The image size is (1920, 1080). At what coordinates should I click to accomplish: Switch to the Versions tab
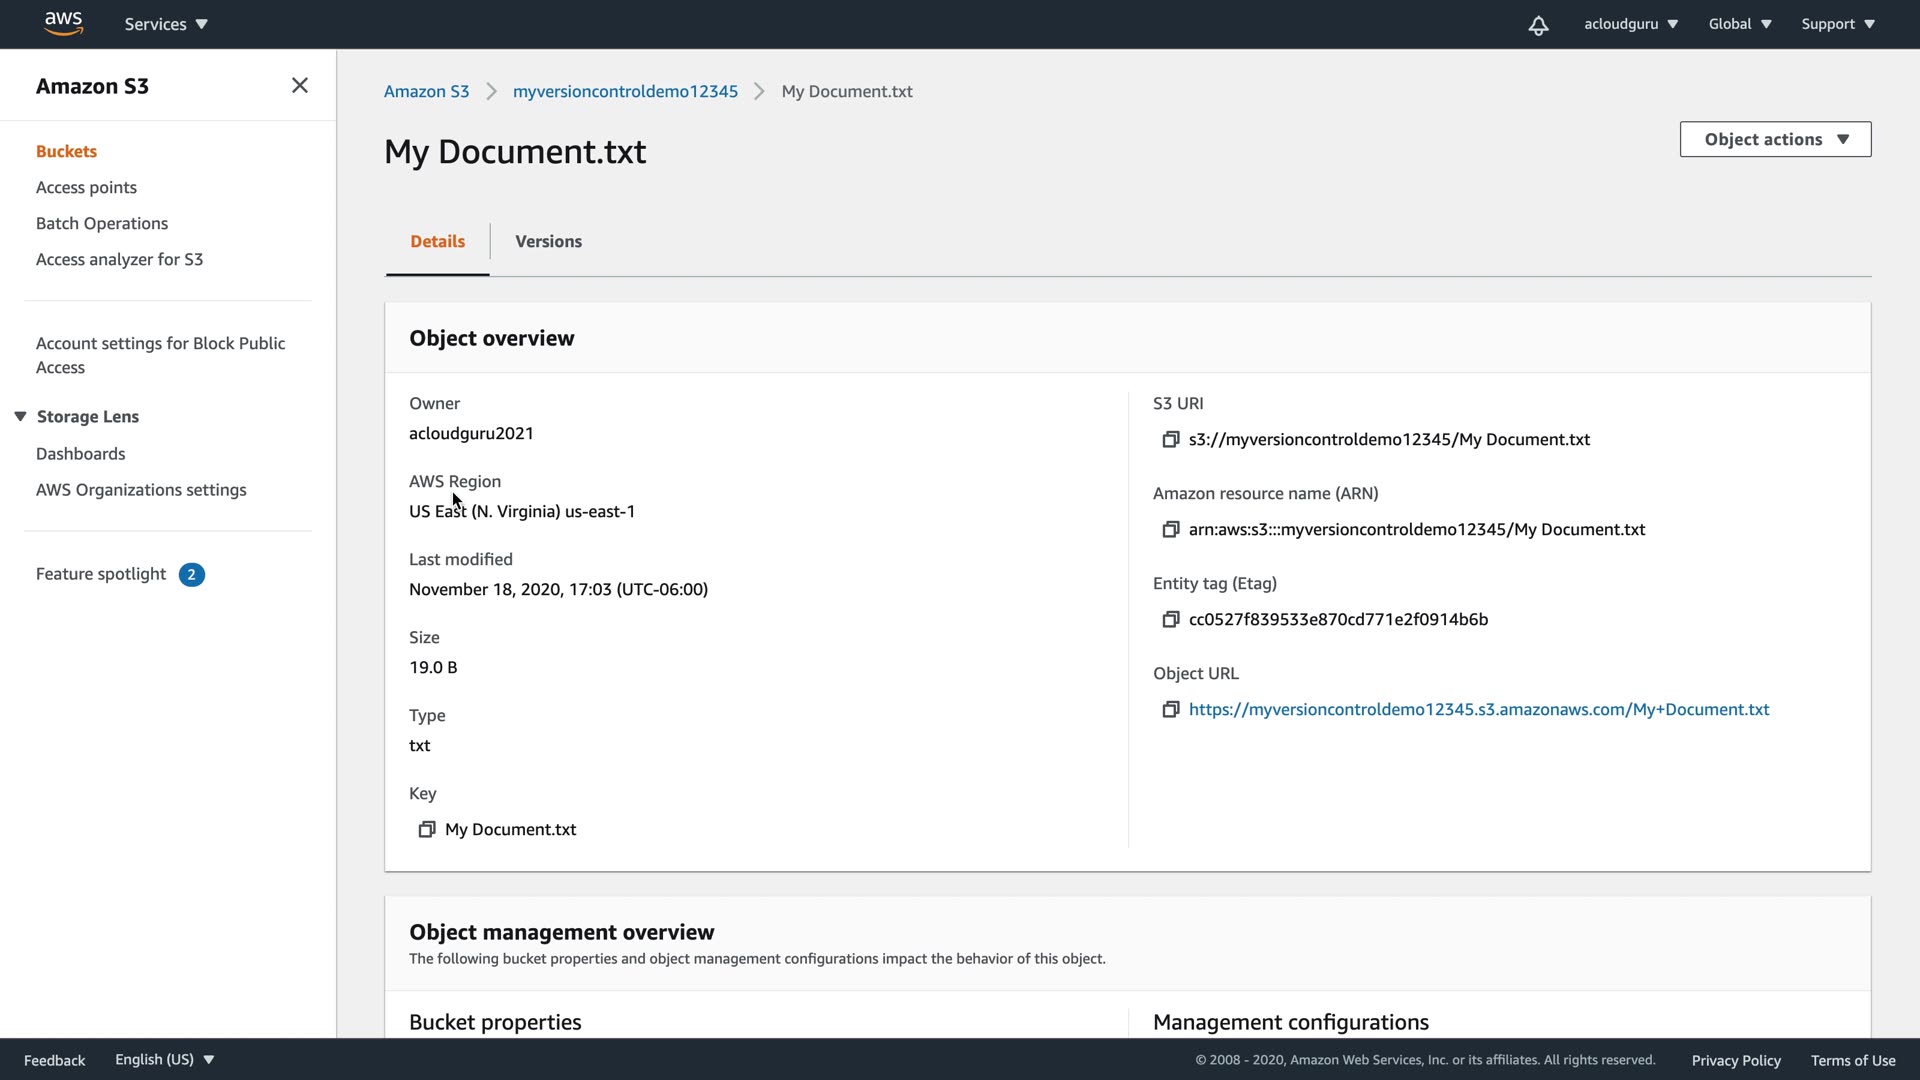click(548, 242)
